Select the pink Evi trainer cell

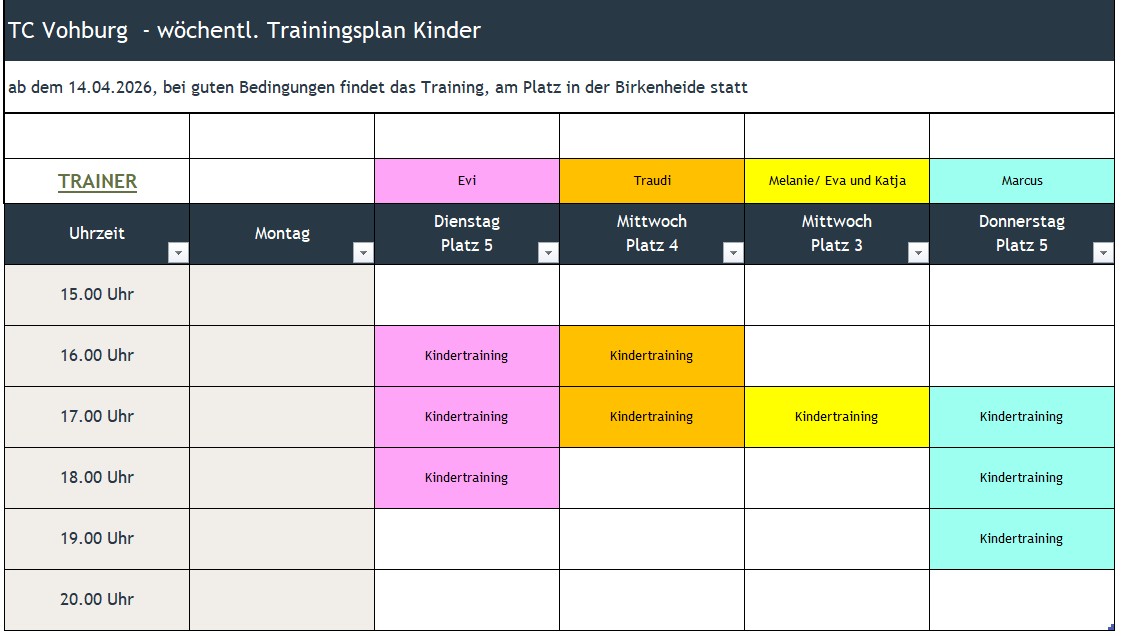tap(467, 181)
